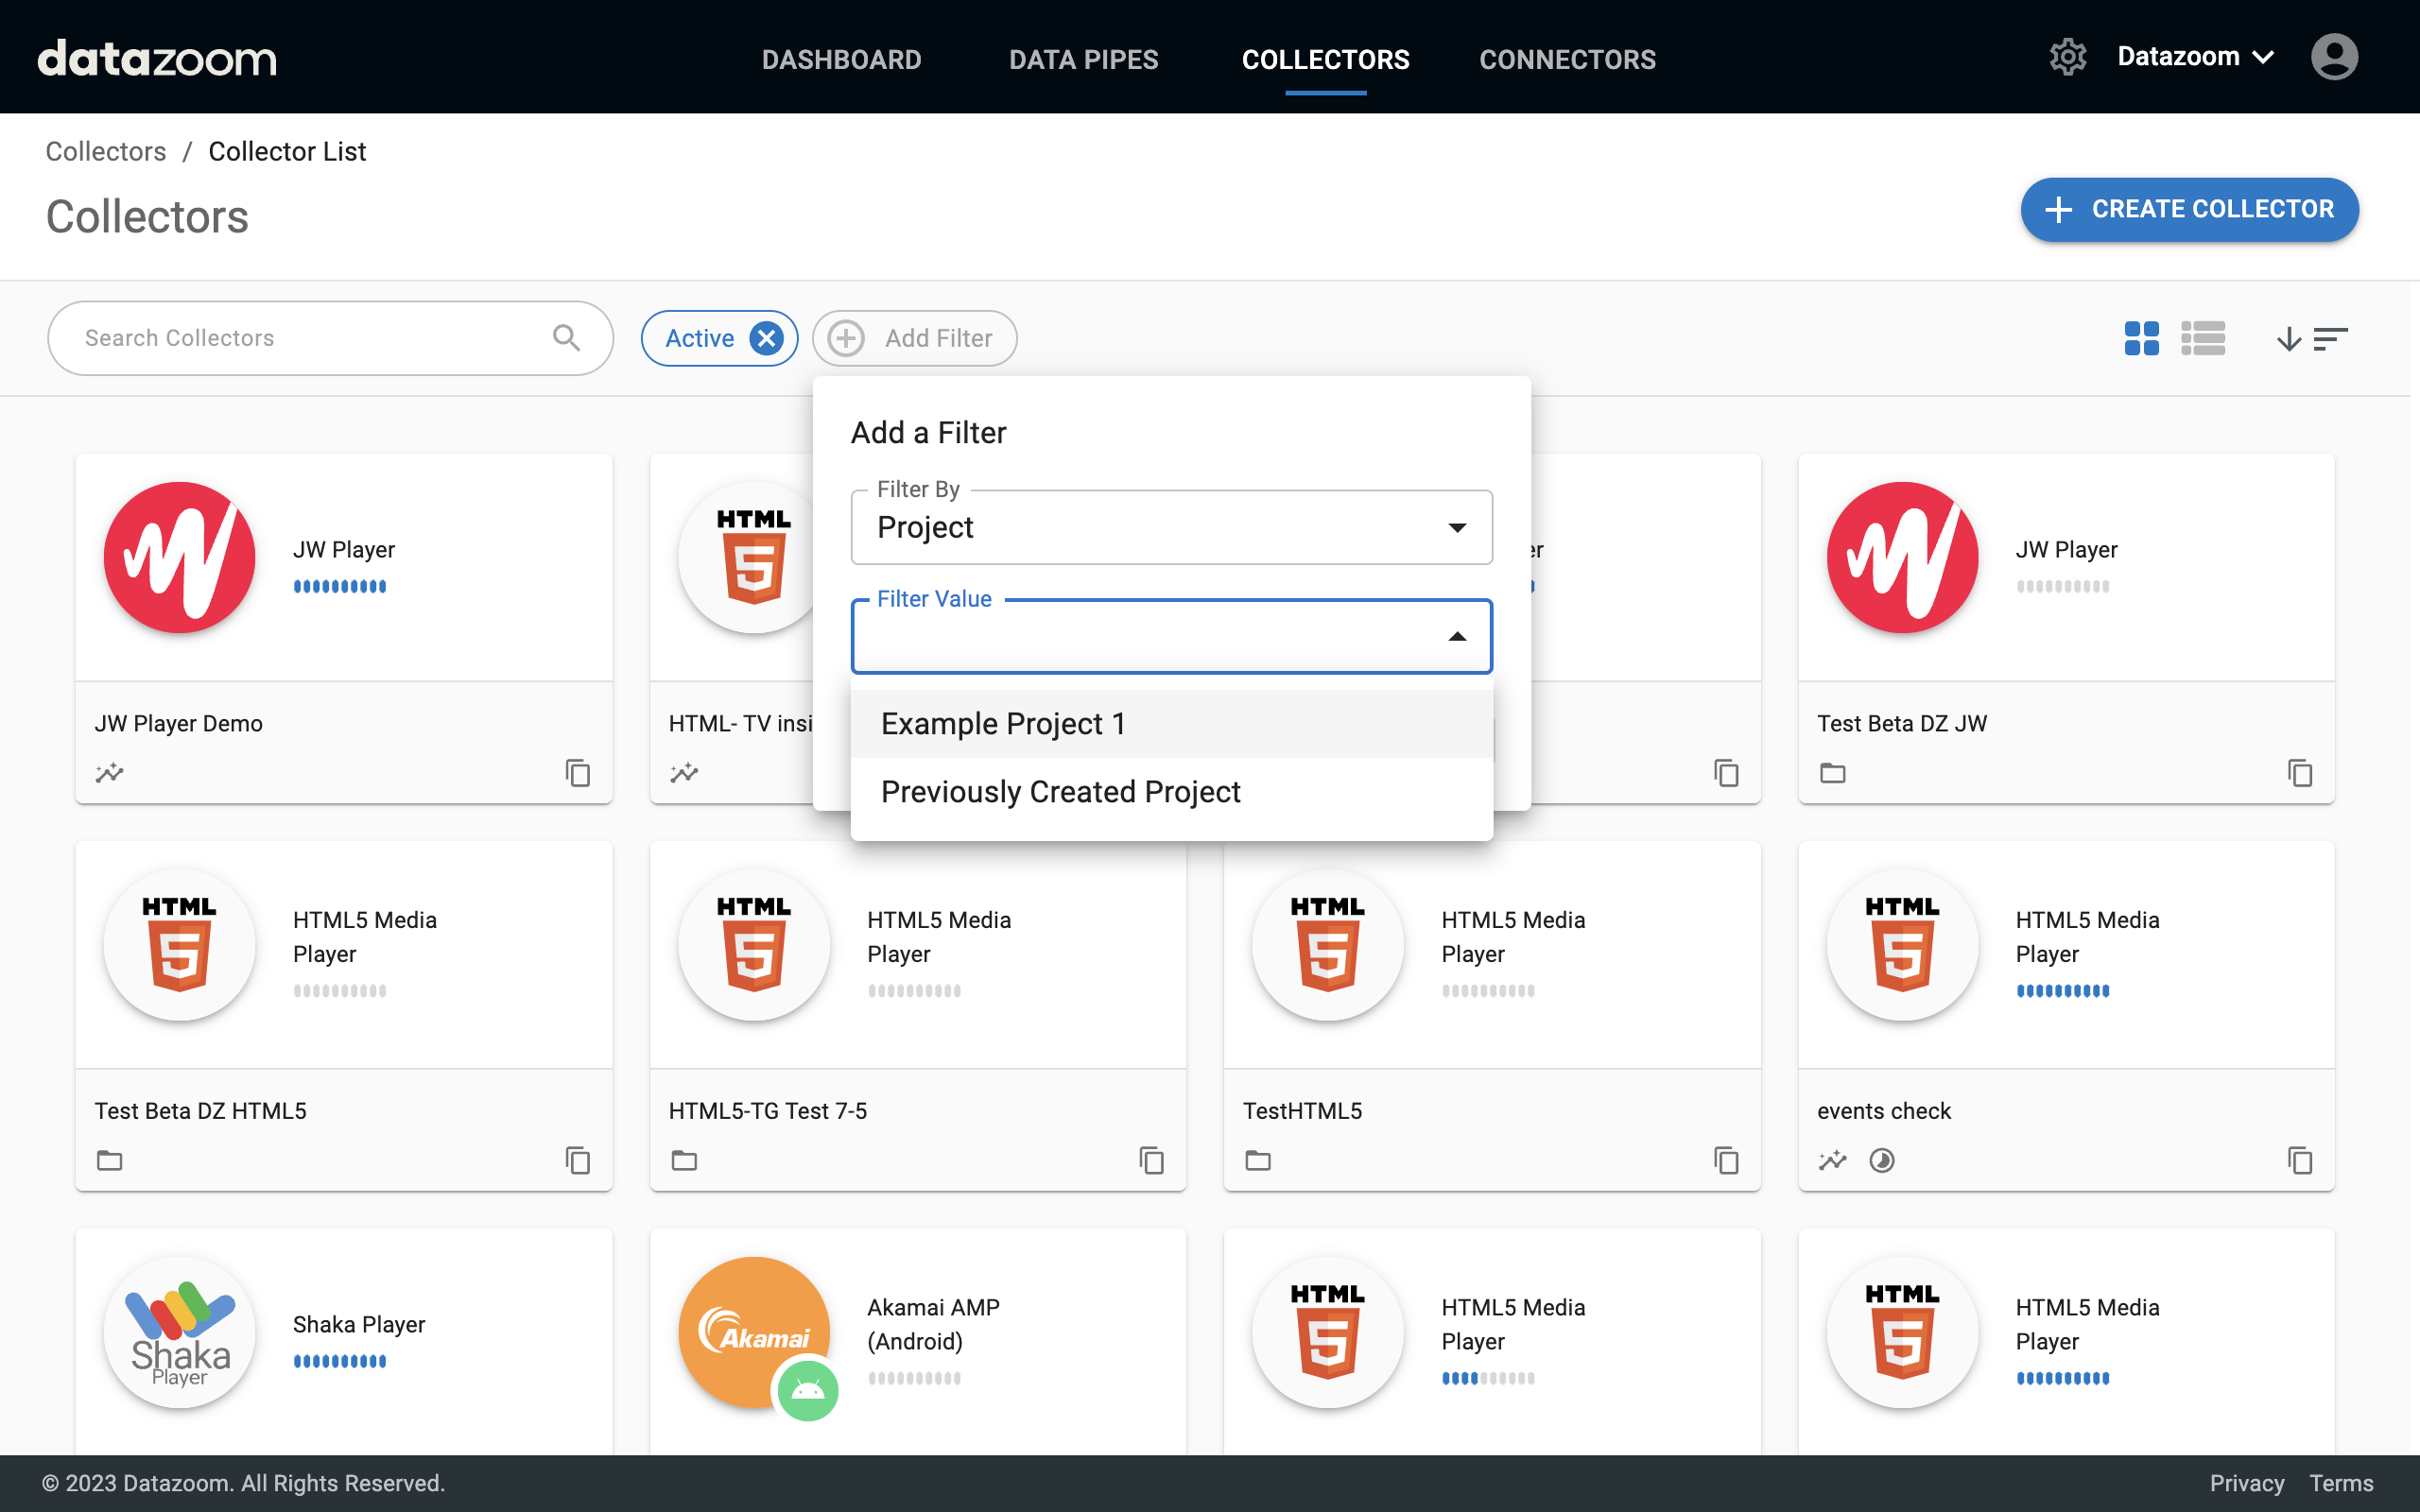Click the Add Filter button
This screenshot has height=1512, width=2420.
pos(914,338)
